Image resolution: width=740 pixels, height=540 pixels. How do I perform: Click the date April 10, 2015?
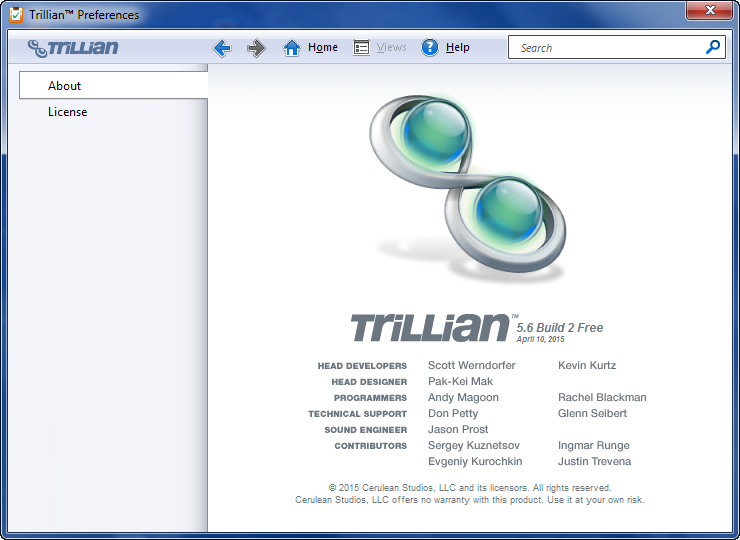point(540,339)
